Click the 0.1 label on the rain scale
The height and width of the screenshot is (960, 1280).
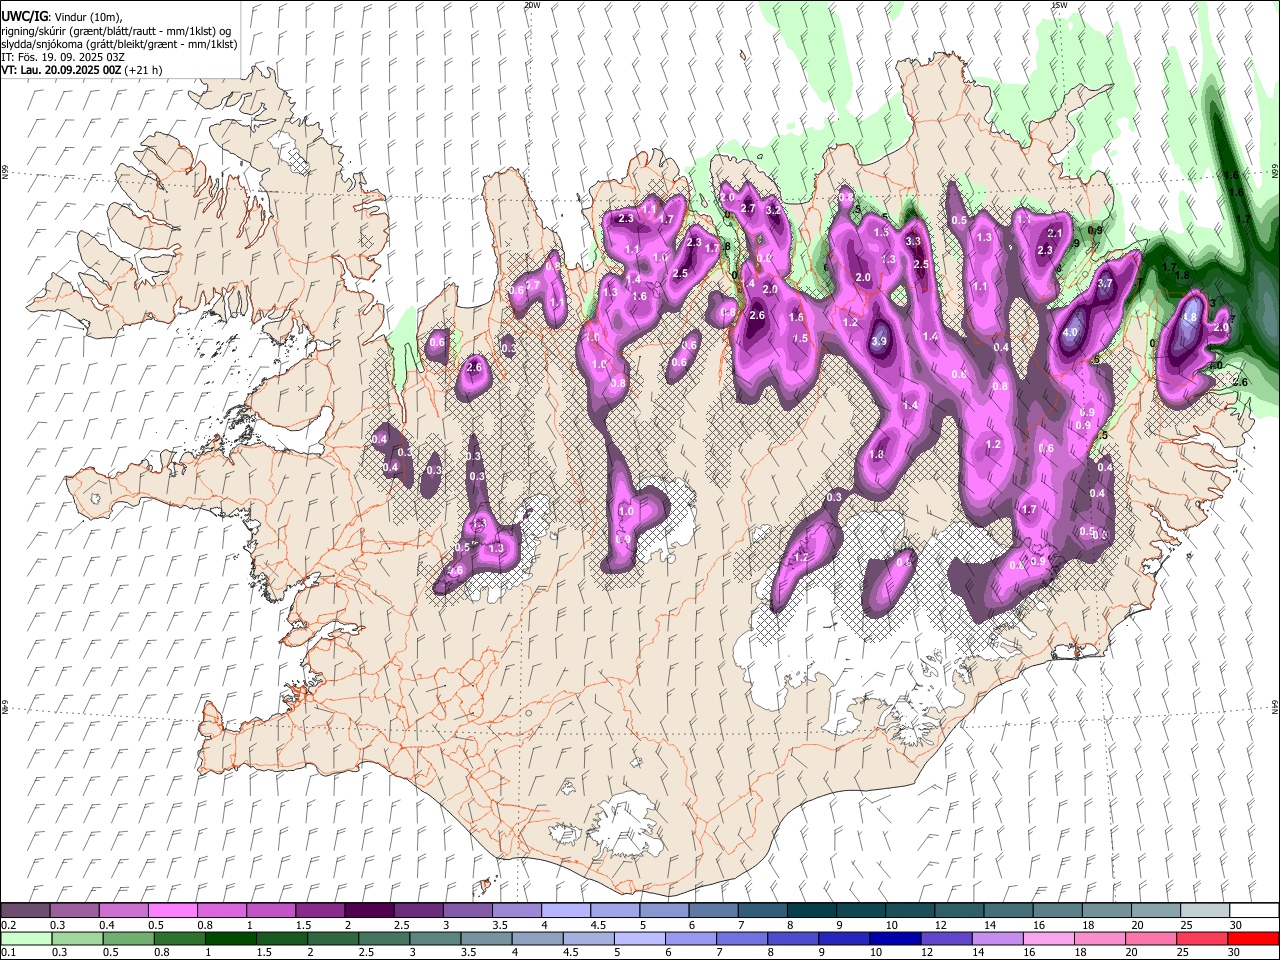click(x=9, y=953)
